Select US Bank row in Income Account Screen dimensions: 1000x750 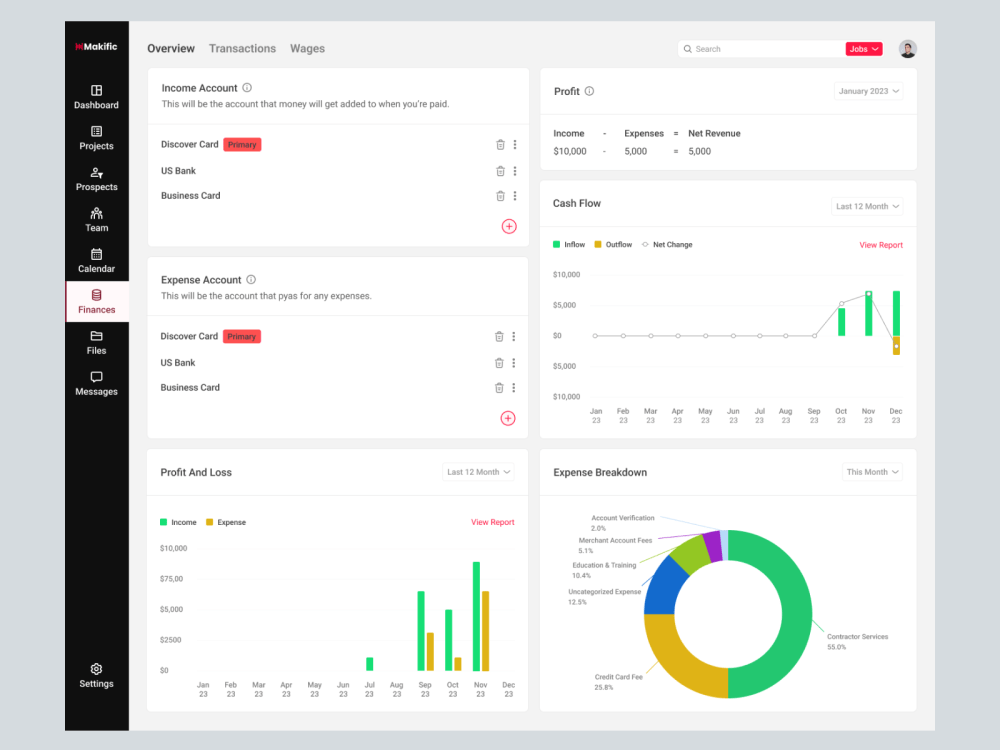[x=338, y=171]
